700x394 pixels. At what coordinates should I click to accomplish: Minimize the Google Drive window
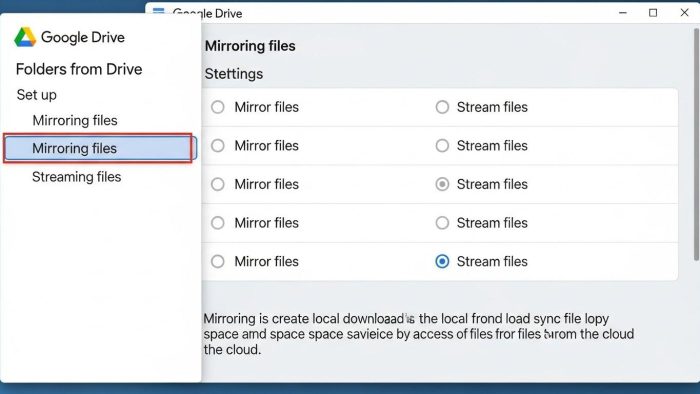coord(623,13)
